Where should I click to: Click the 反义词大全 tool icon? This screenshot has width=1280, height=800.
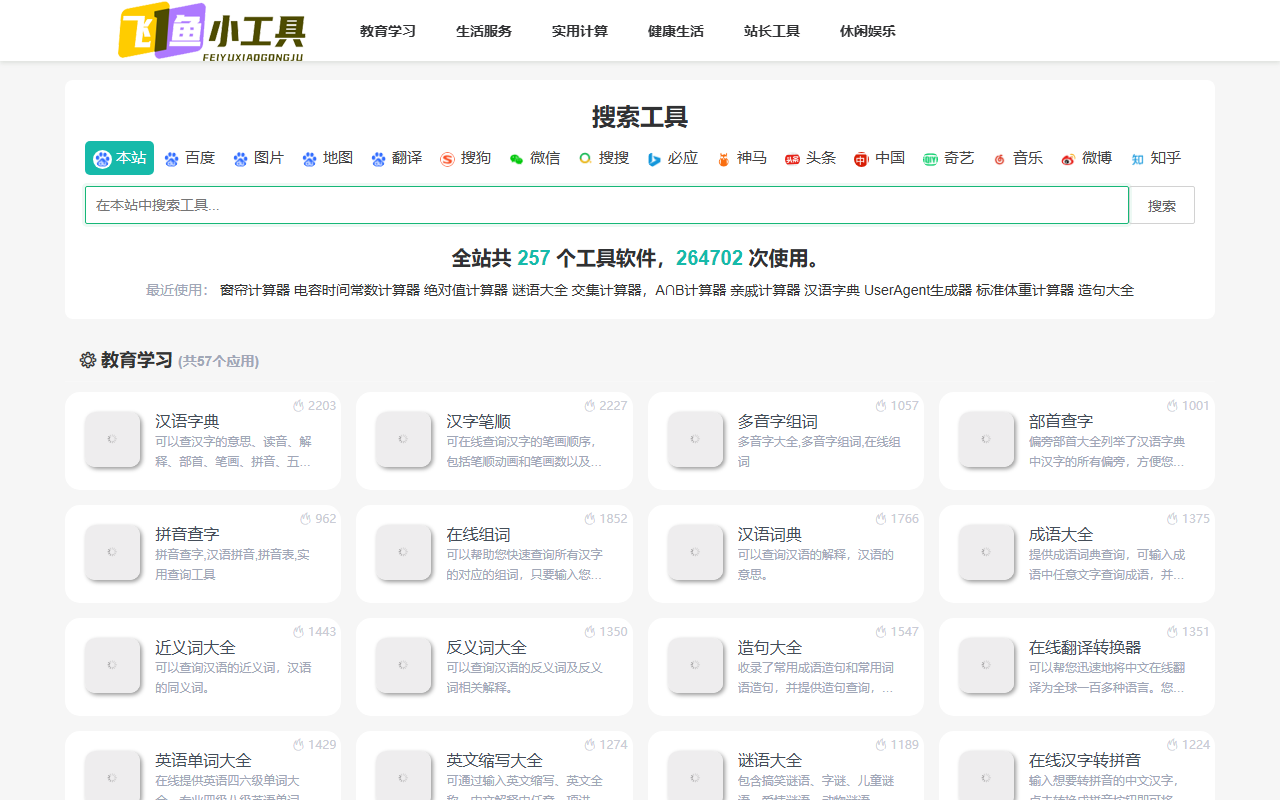click(403, 665)
